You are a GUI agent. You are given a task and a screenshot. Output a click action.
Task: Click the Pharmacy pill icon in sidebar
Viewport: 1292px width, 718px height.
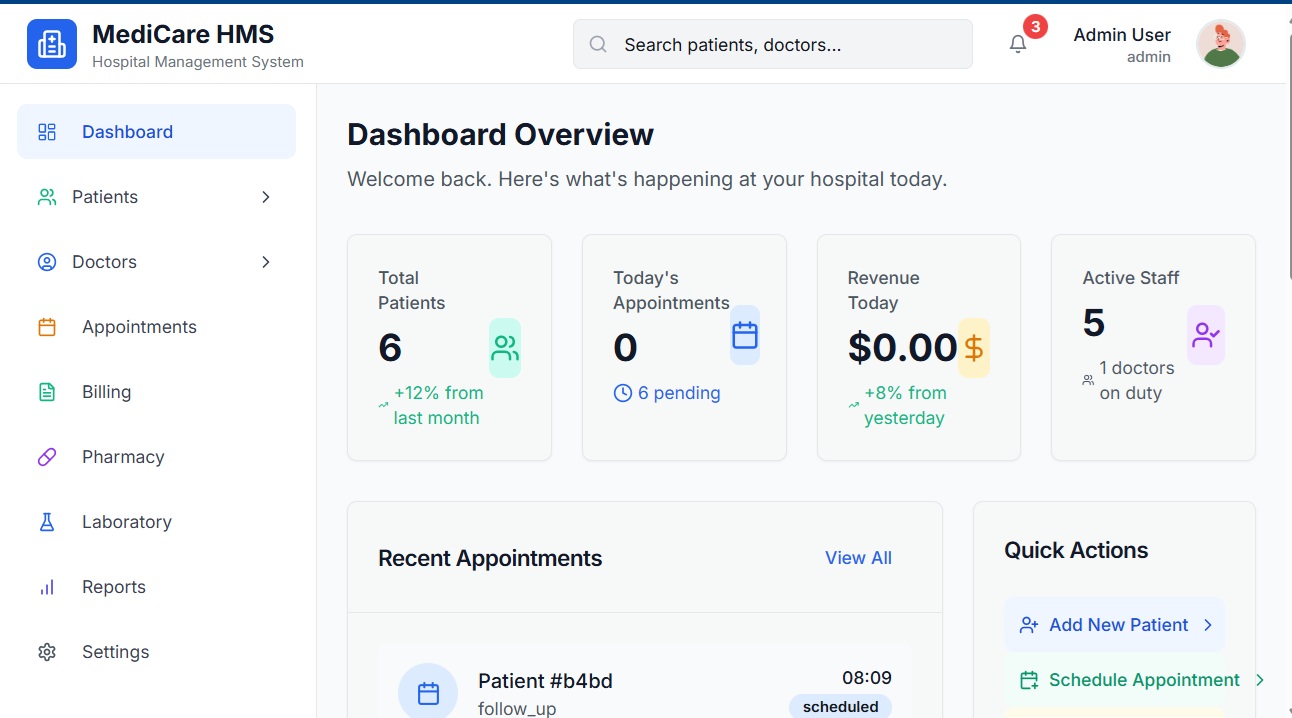[47, 457]
